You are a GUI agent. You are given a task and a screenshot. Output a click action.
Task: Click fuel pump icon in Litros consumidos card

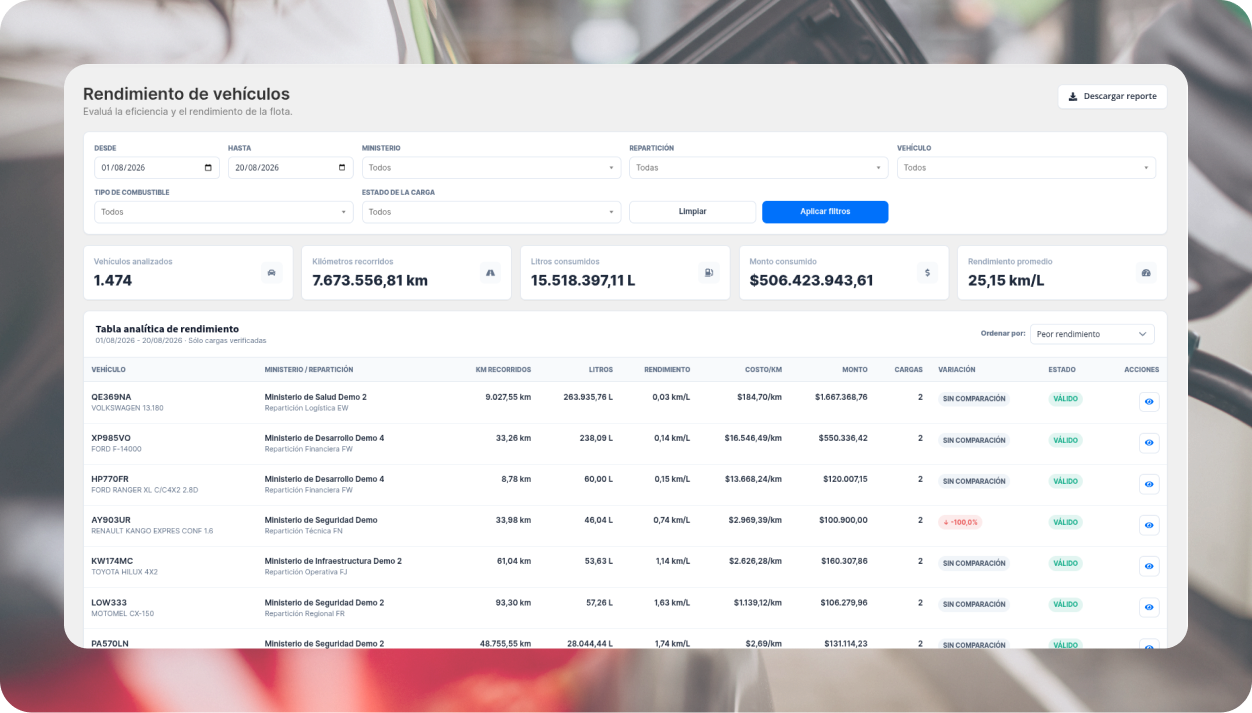tap(709, 272)
